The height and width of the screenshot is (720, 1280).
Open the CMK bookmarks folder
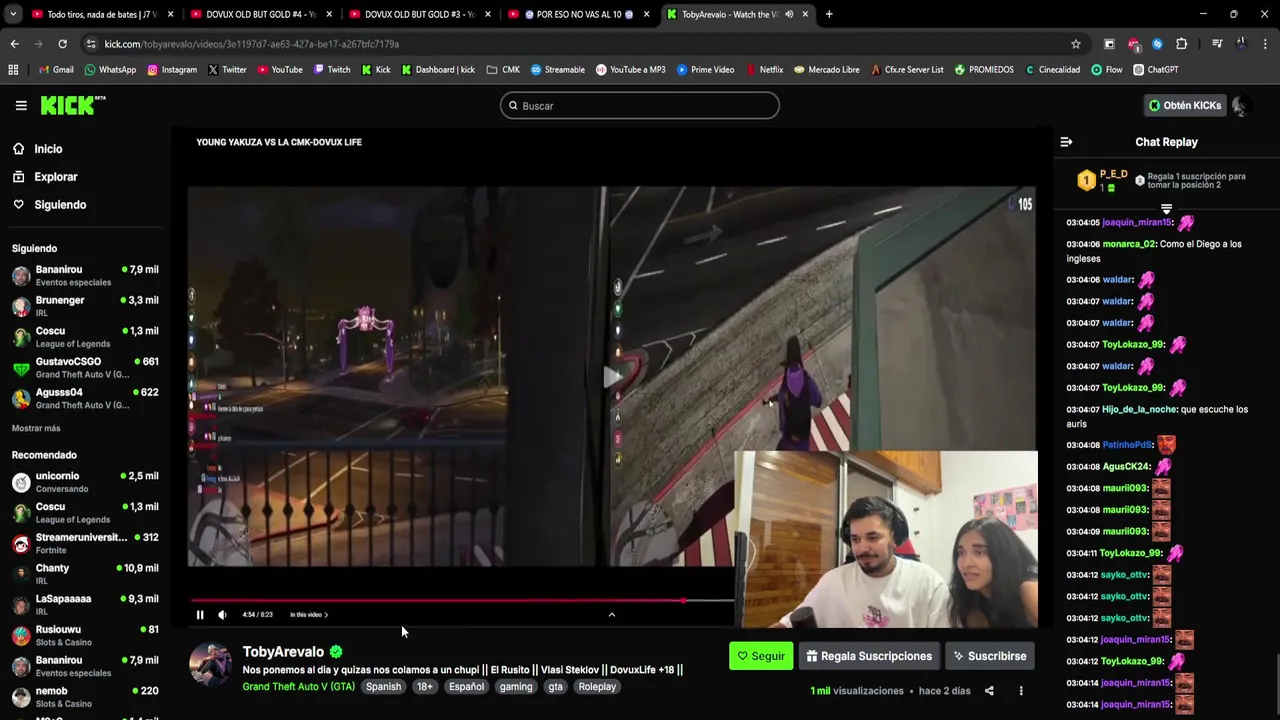503,70
